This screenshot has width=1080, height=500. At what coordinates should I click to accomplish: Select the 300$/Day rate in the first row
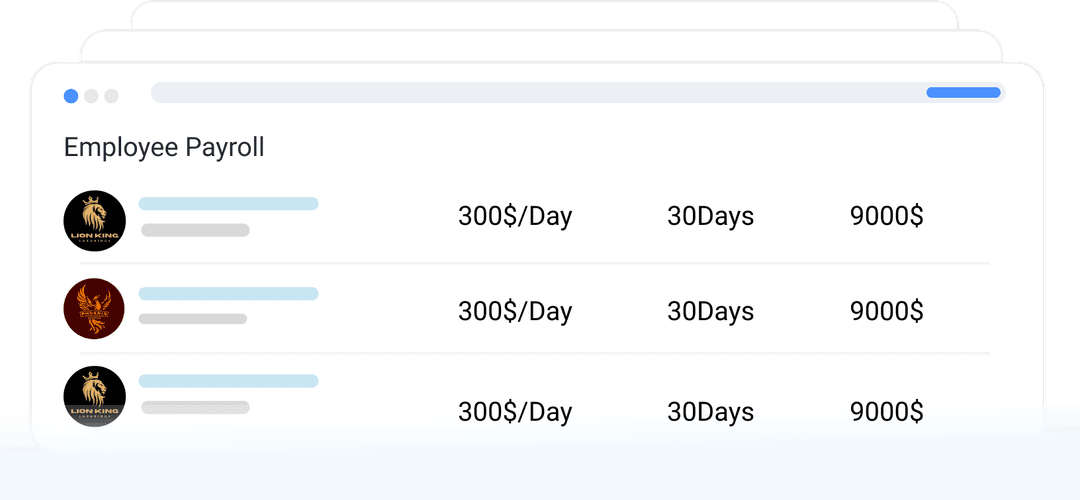click(x=515, y=217)
